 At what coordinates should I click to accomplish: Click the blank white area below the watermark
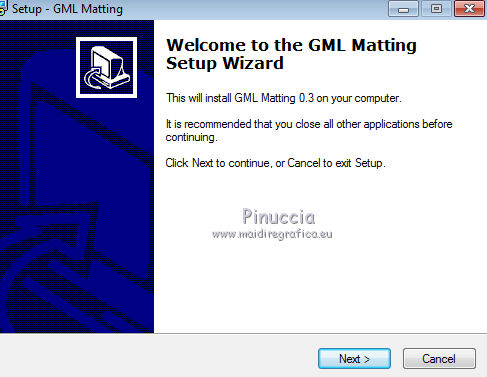320,287
